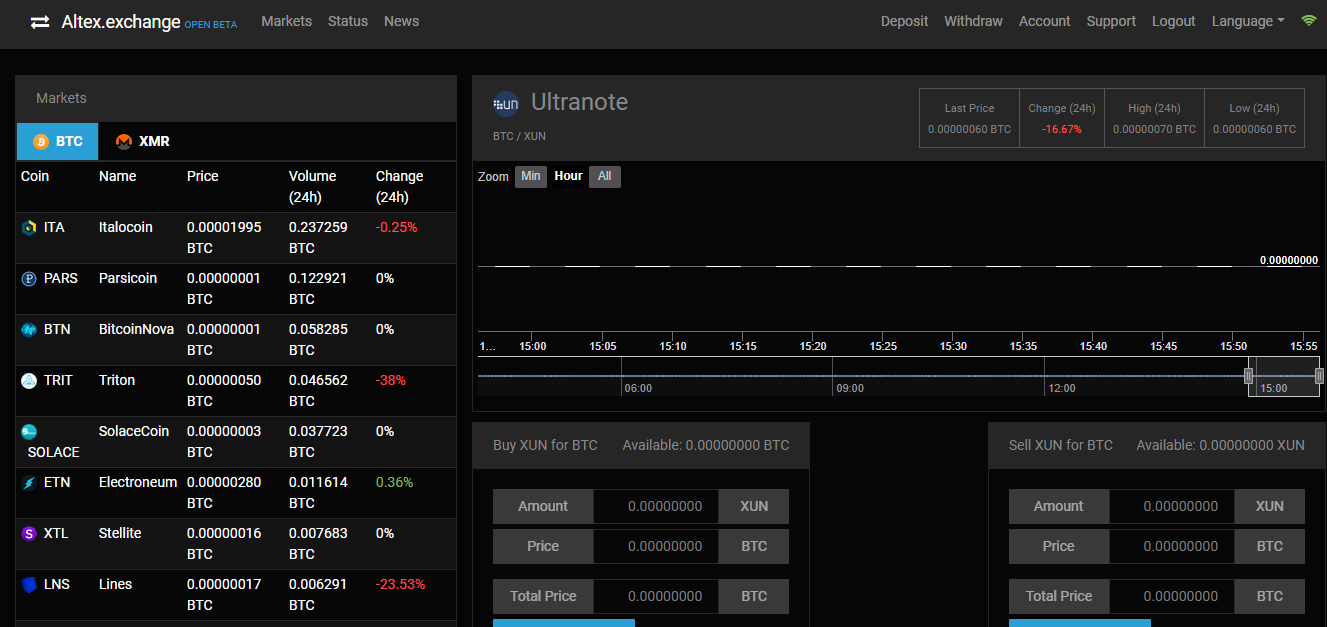Set chart zoom to Min
Image resolution: width=1327 pixels, height=627 pixels.
tap(531, 177)
